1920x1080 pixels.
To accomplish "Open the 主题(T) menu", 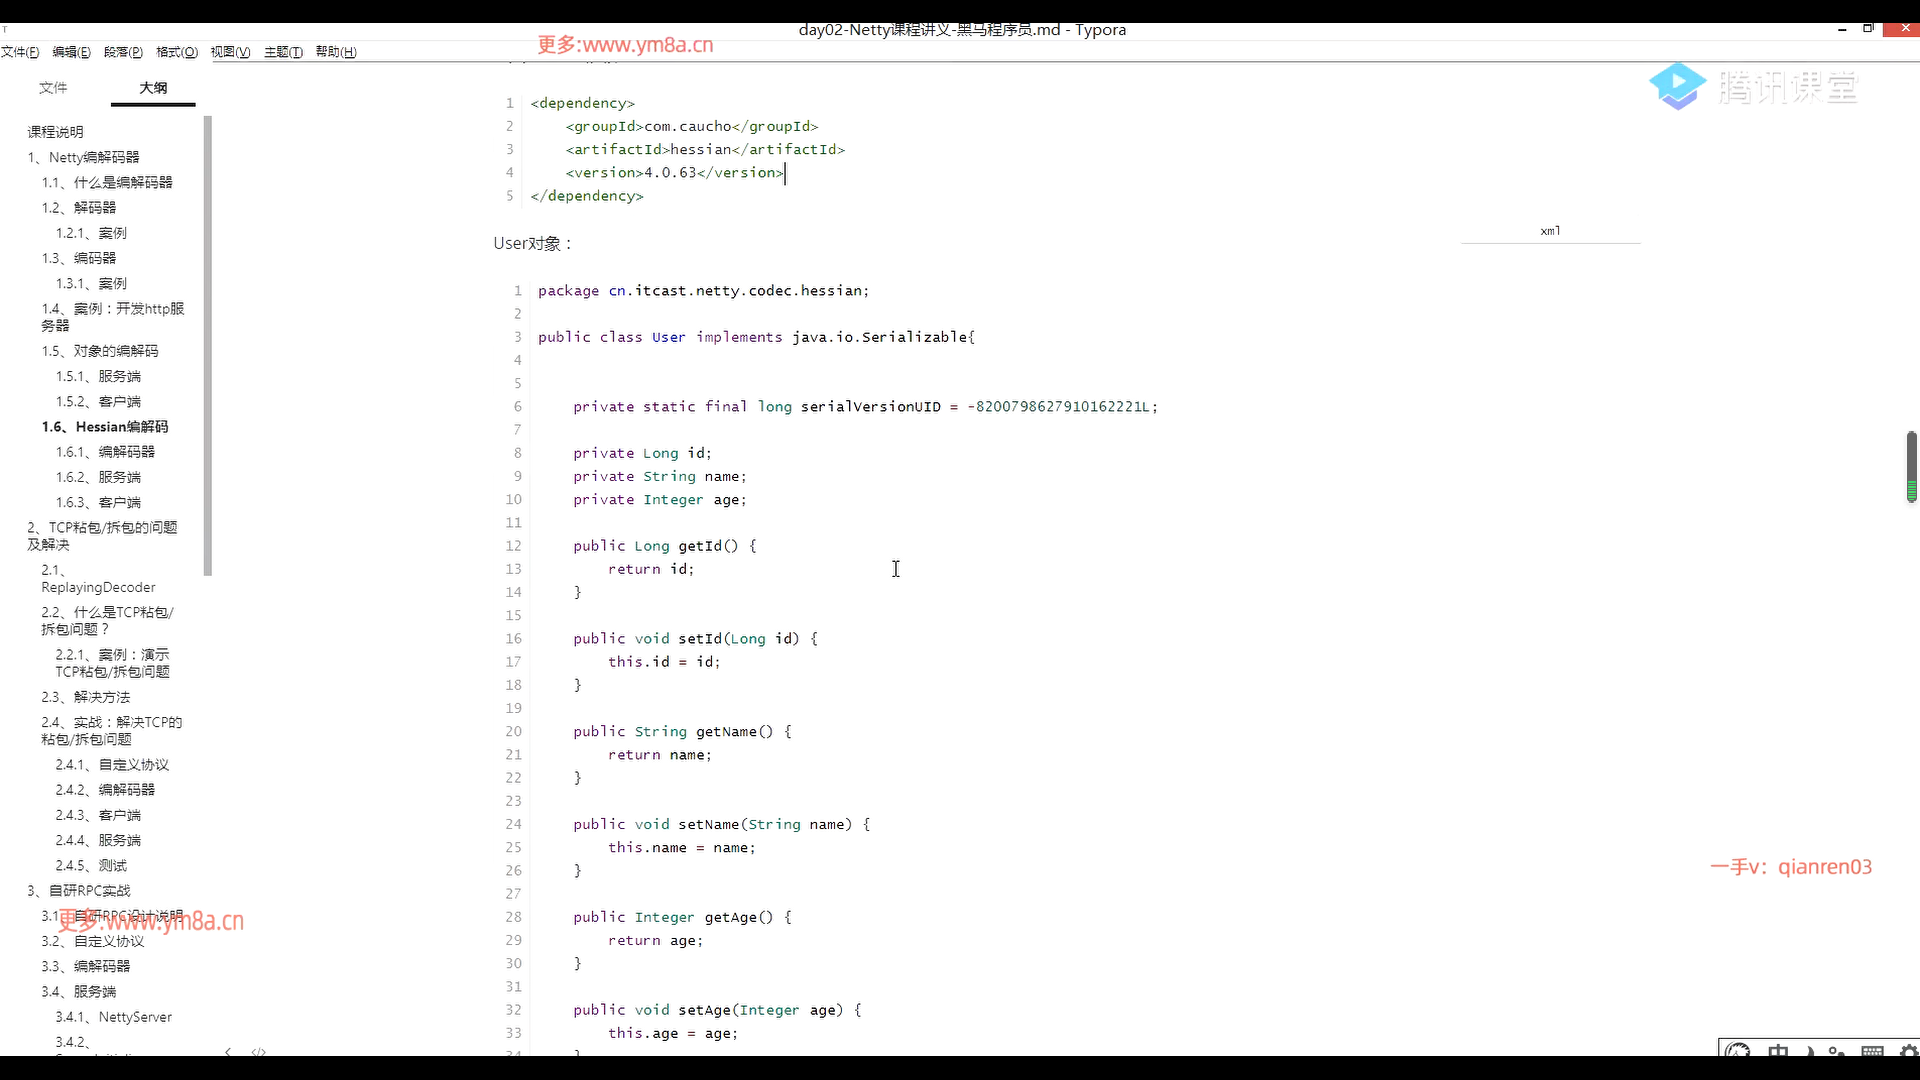I will 283,52.
